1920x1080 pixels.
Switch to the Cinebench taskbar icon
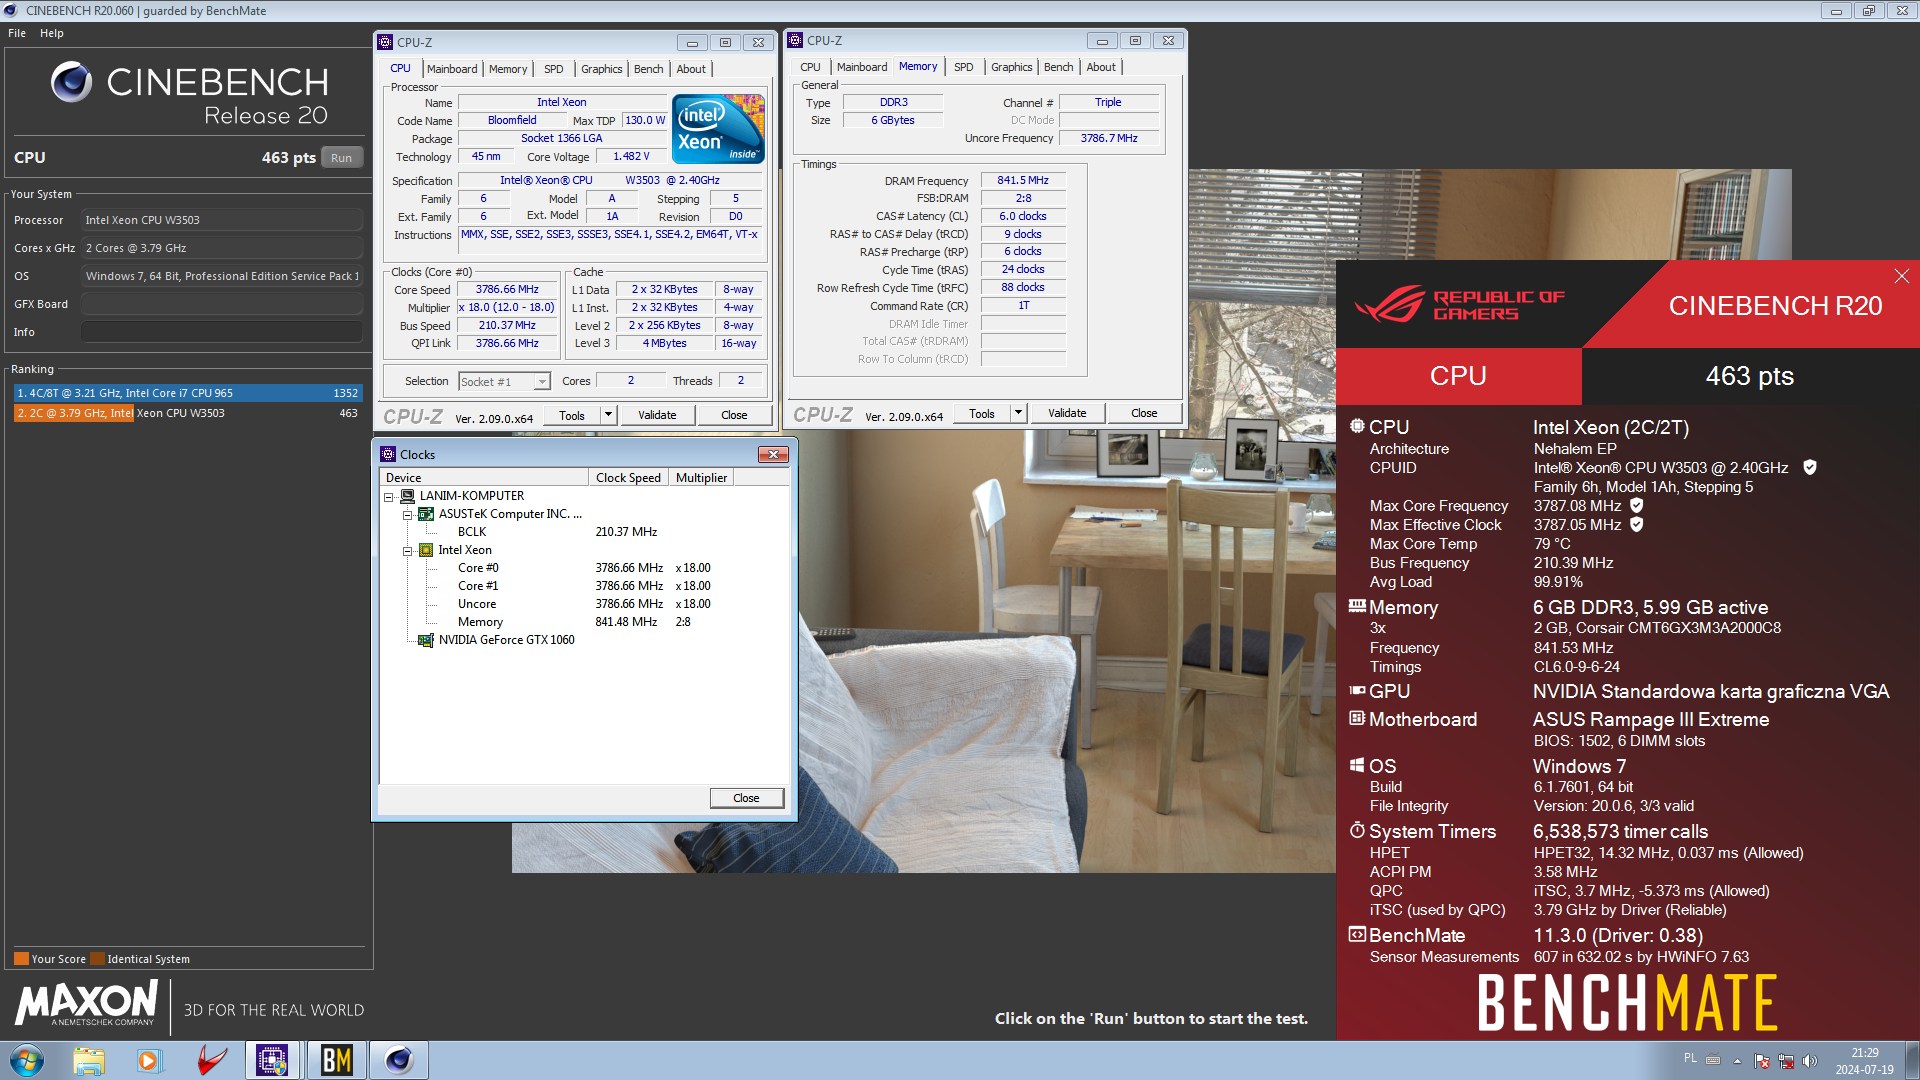pos(398,1060)
